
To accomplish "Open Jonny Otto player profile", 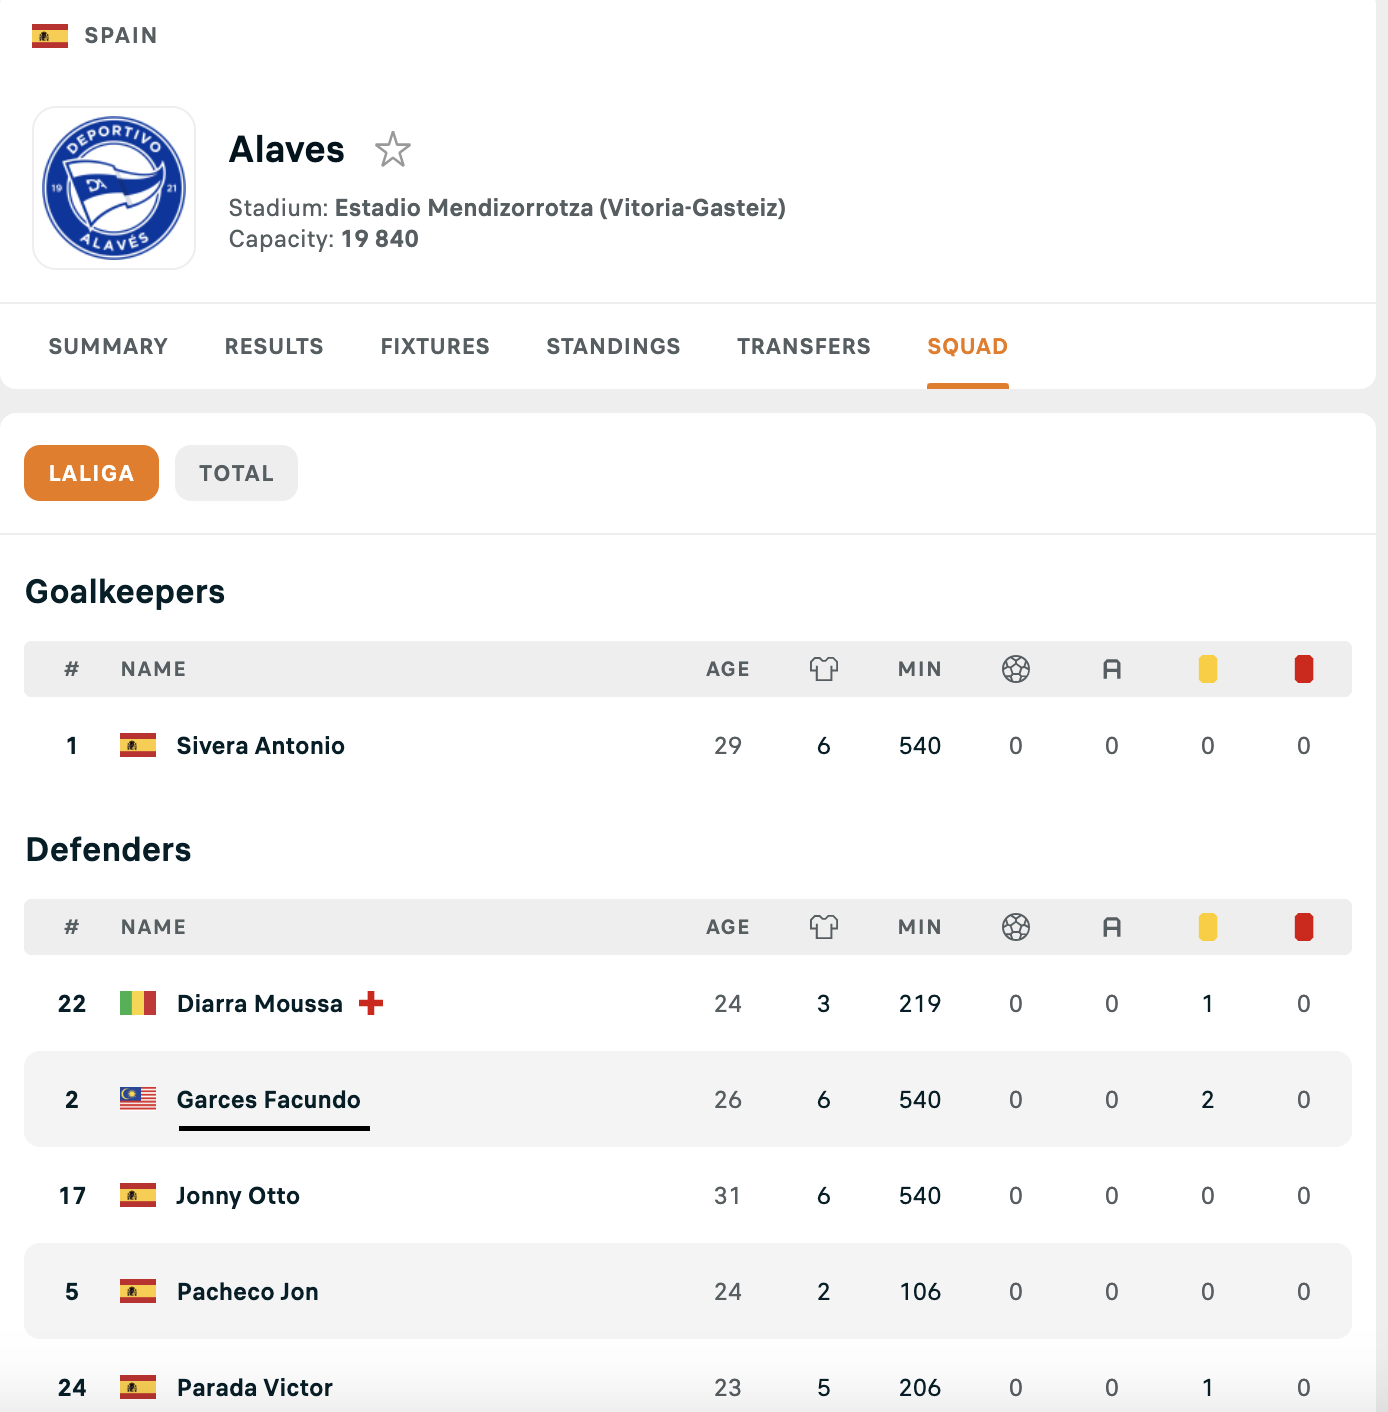I will pos(238,1196).
